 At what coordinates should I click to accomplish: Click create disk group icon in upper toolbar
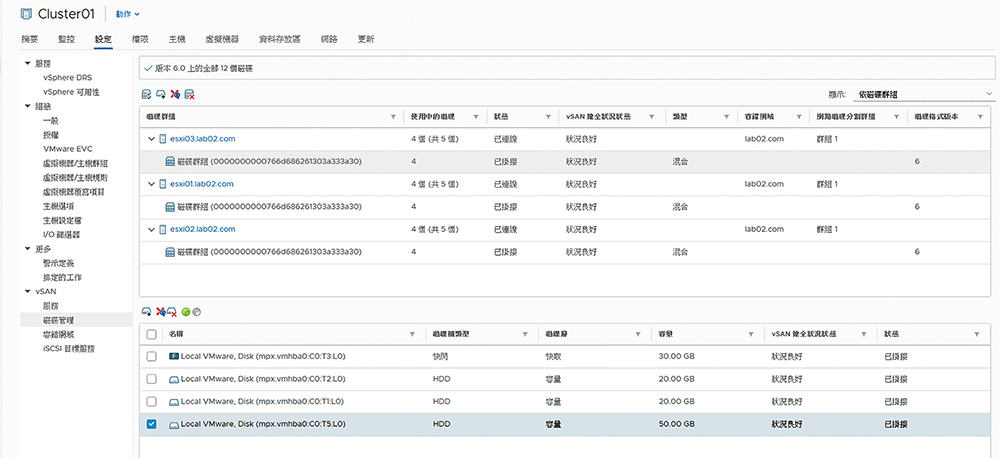click(161, 94)
